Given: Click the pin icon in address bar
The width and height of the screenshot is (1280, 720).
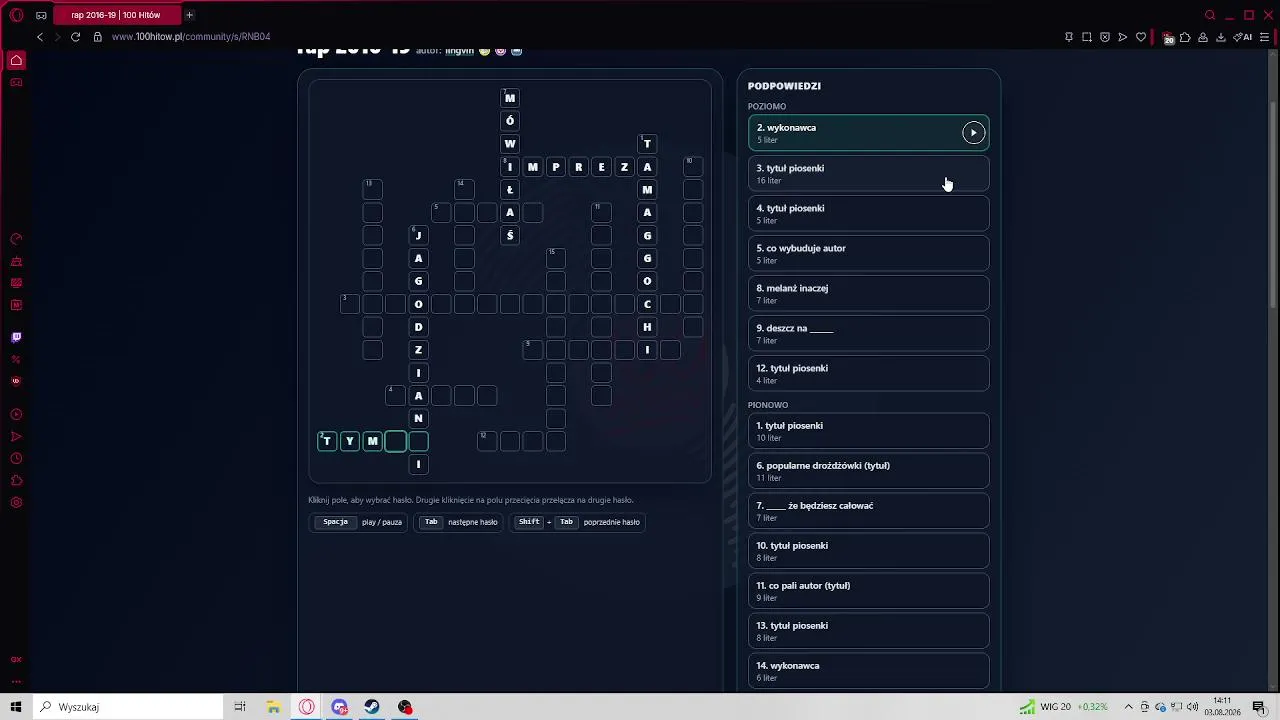Looking at the screenshot, I should (1069, 37).
